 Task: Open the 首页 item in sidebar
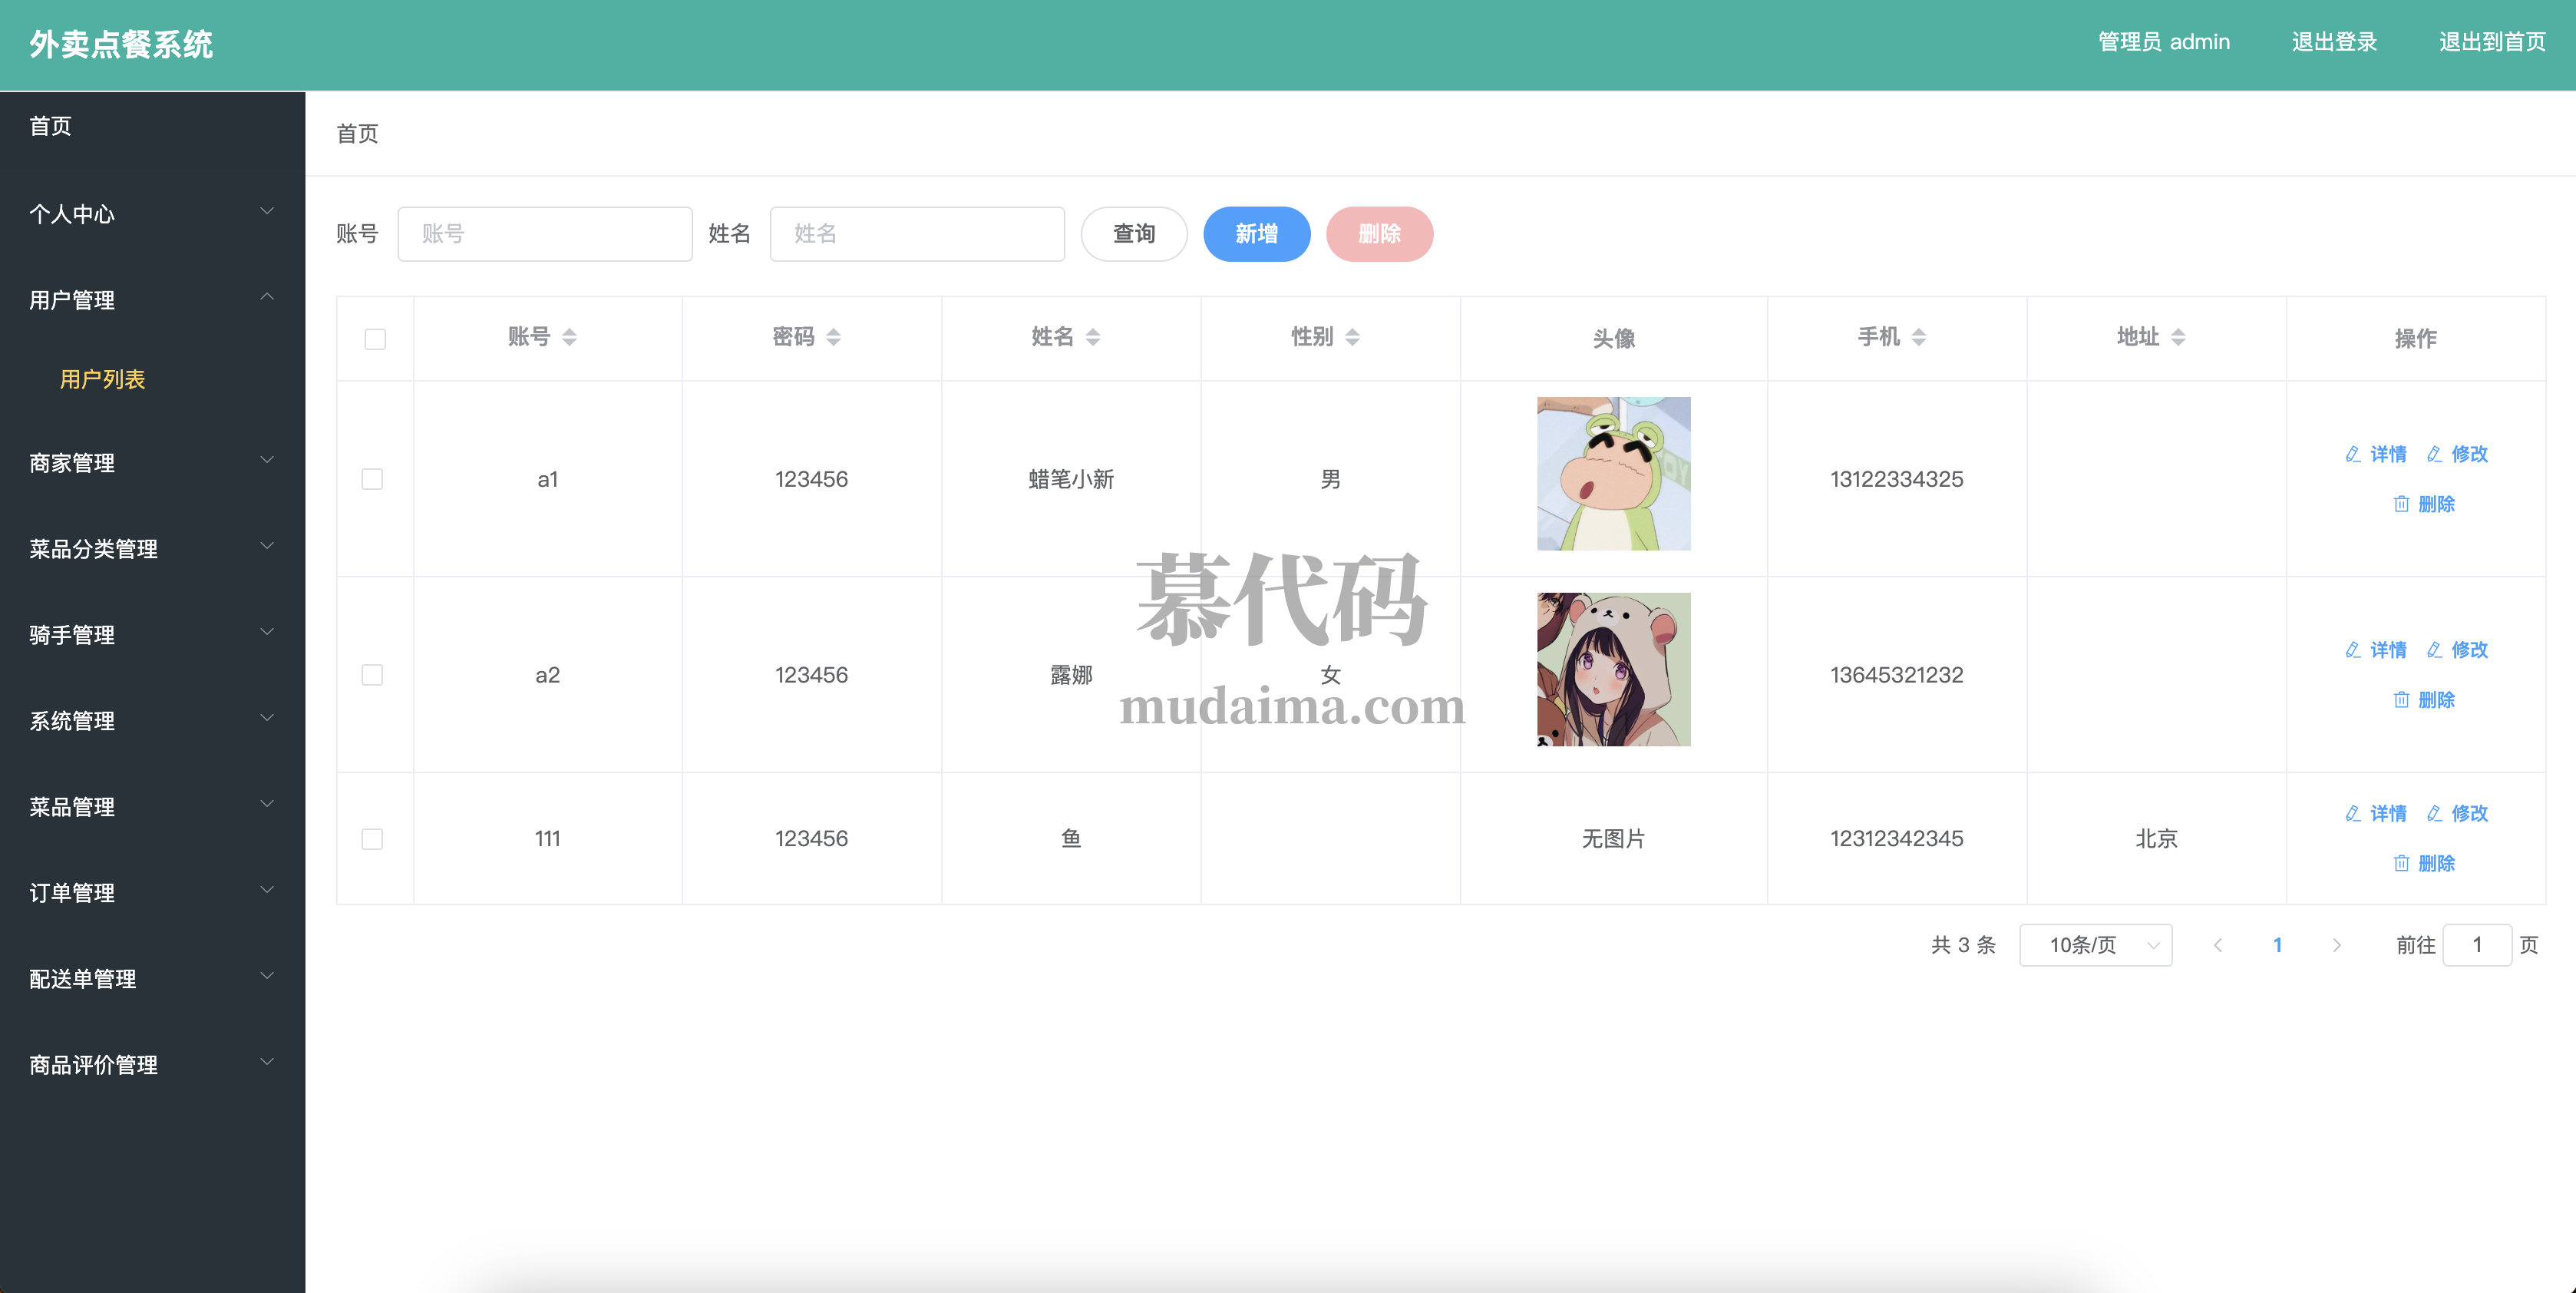(51, 126)
